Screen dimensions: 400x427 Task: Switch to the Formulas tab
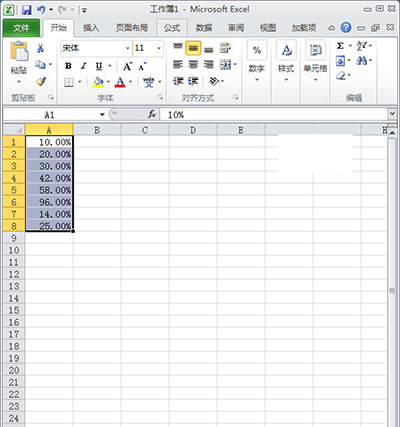pyautogui.click(x=172, y=28)
